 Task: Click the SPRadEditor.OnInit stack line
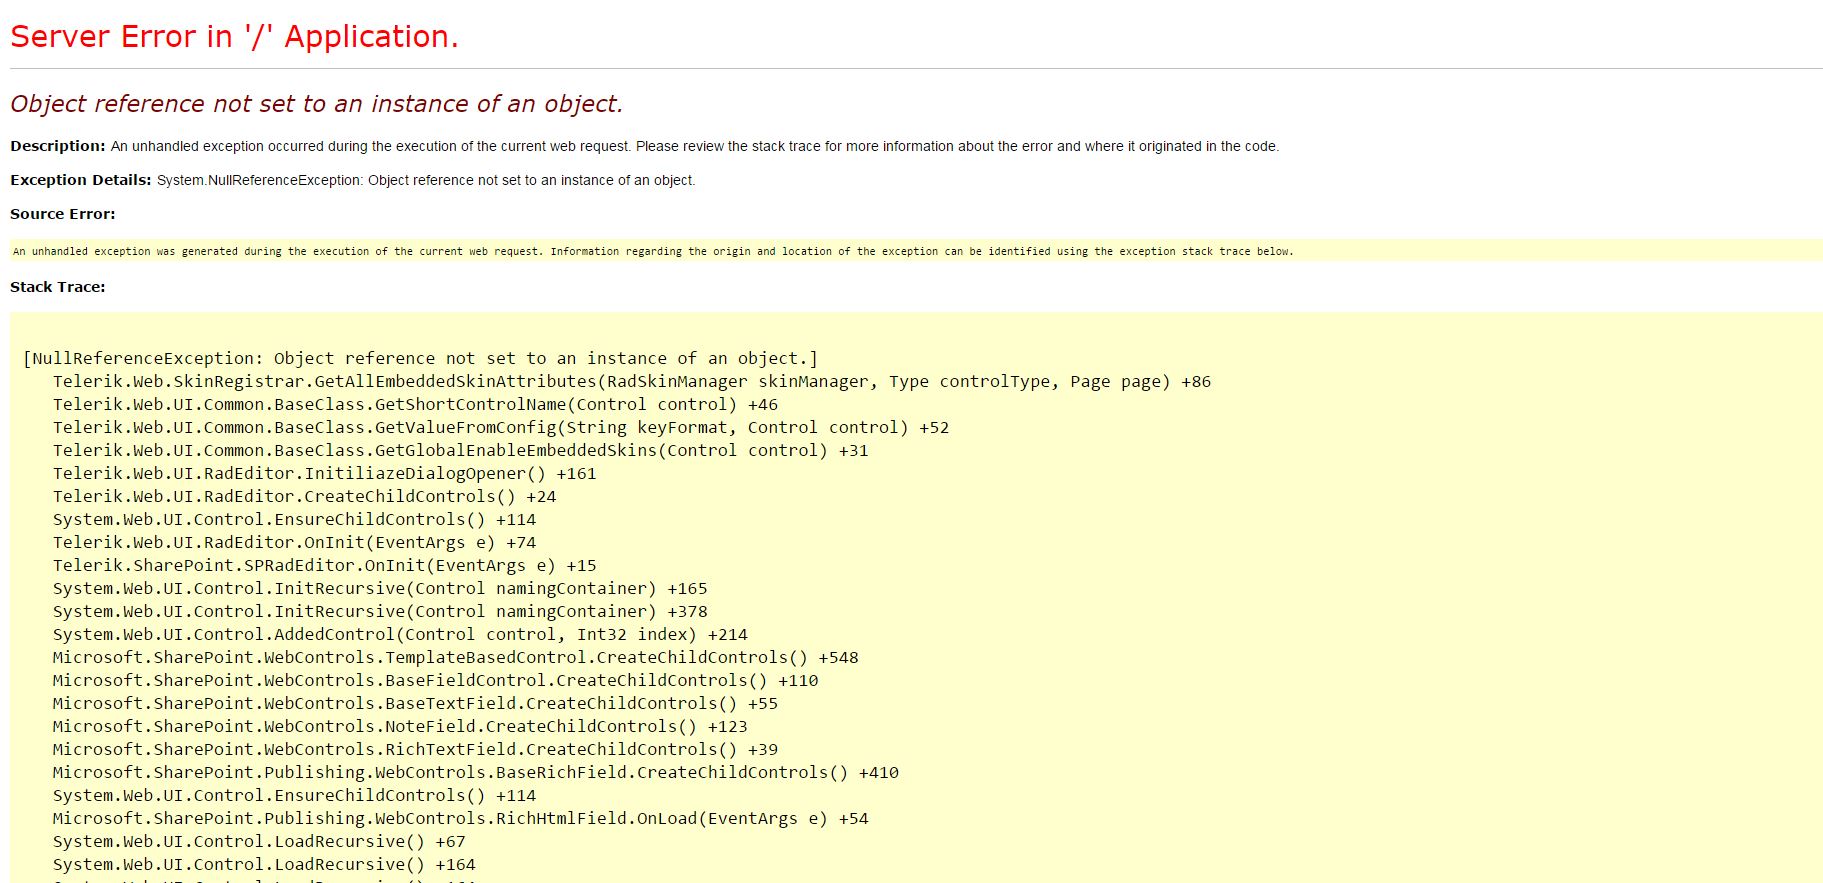(x=324, y=565)
